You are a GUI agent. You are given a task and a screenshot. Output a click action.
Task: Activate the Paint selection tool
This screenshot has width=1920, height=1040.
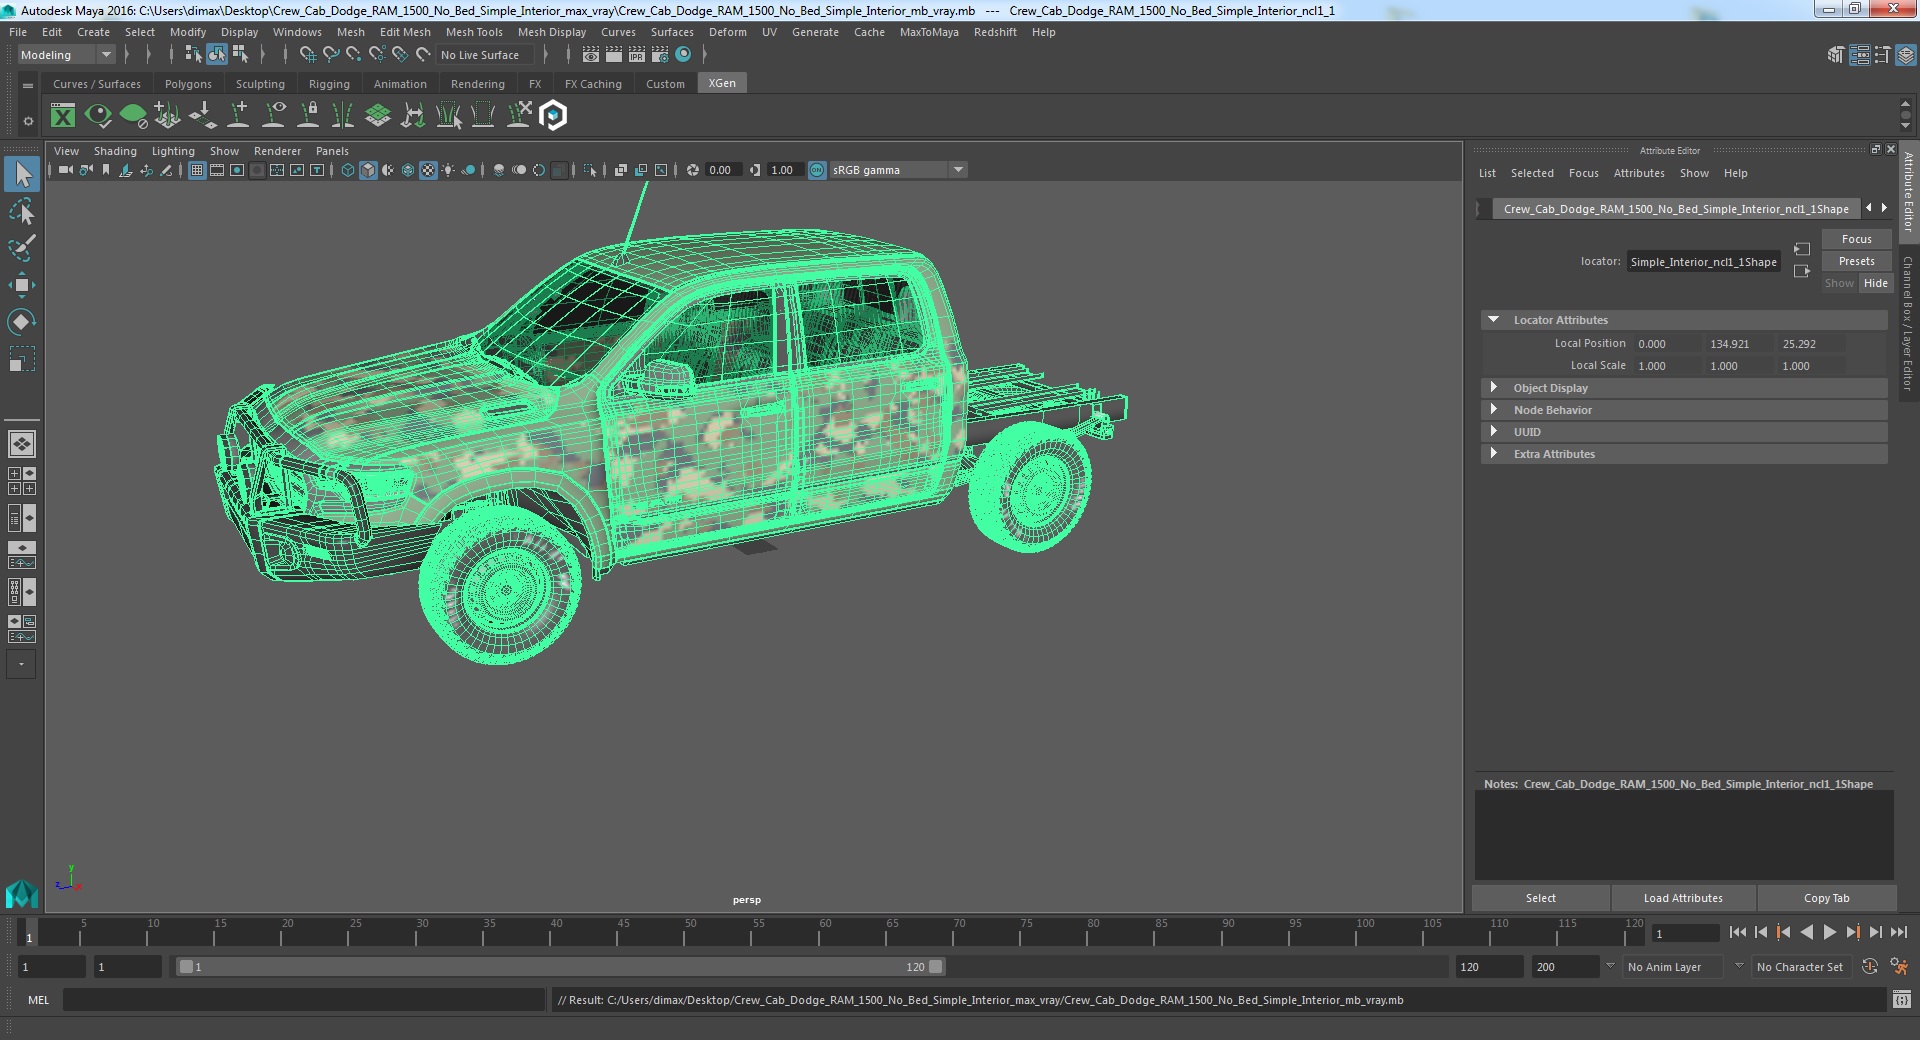(22, 248)
